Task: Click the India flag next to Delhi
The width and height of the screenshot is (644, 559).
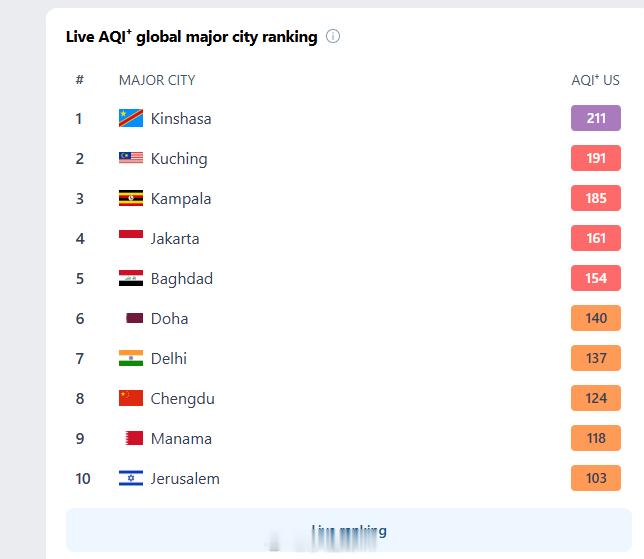Action: pos(131,358)
